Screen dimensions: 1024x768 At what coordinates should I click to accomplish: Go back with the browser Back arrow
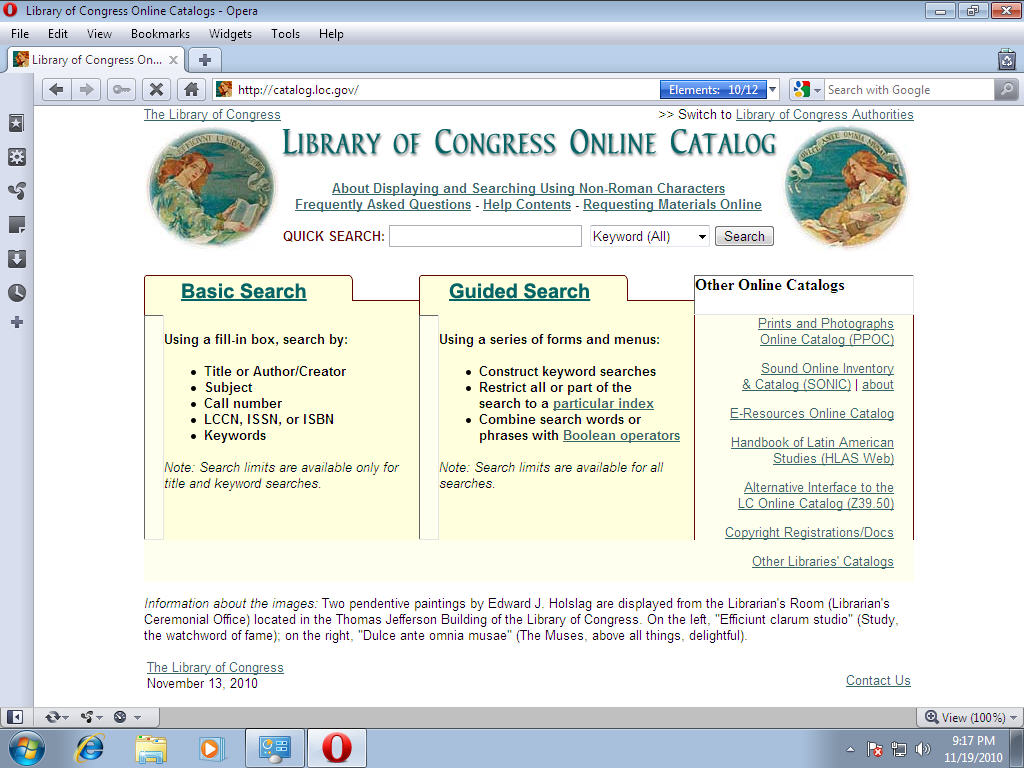coord(56,89)
